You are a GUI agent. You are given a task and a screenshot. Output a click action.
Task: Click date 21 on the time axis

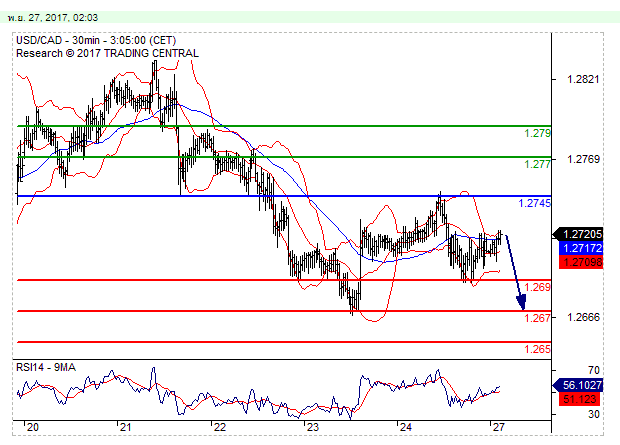[x=125, y=427]
